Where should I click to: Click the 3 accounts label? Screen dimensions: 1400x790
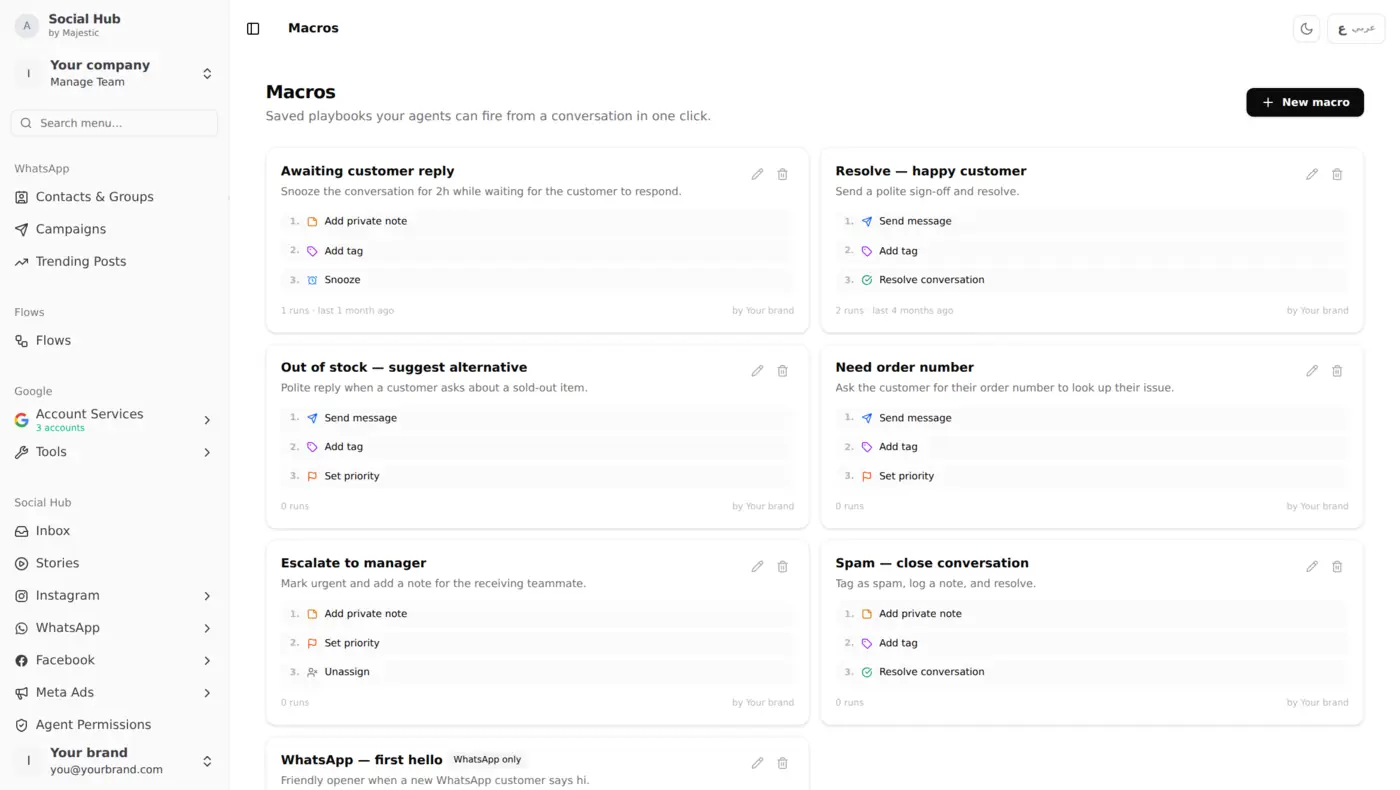click(x=60, y=428)
